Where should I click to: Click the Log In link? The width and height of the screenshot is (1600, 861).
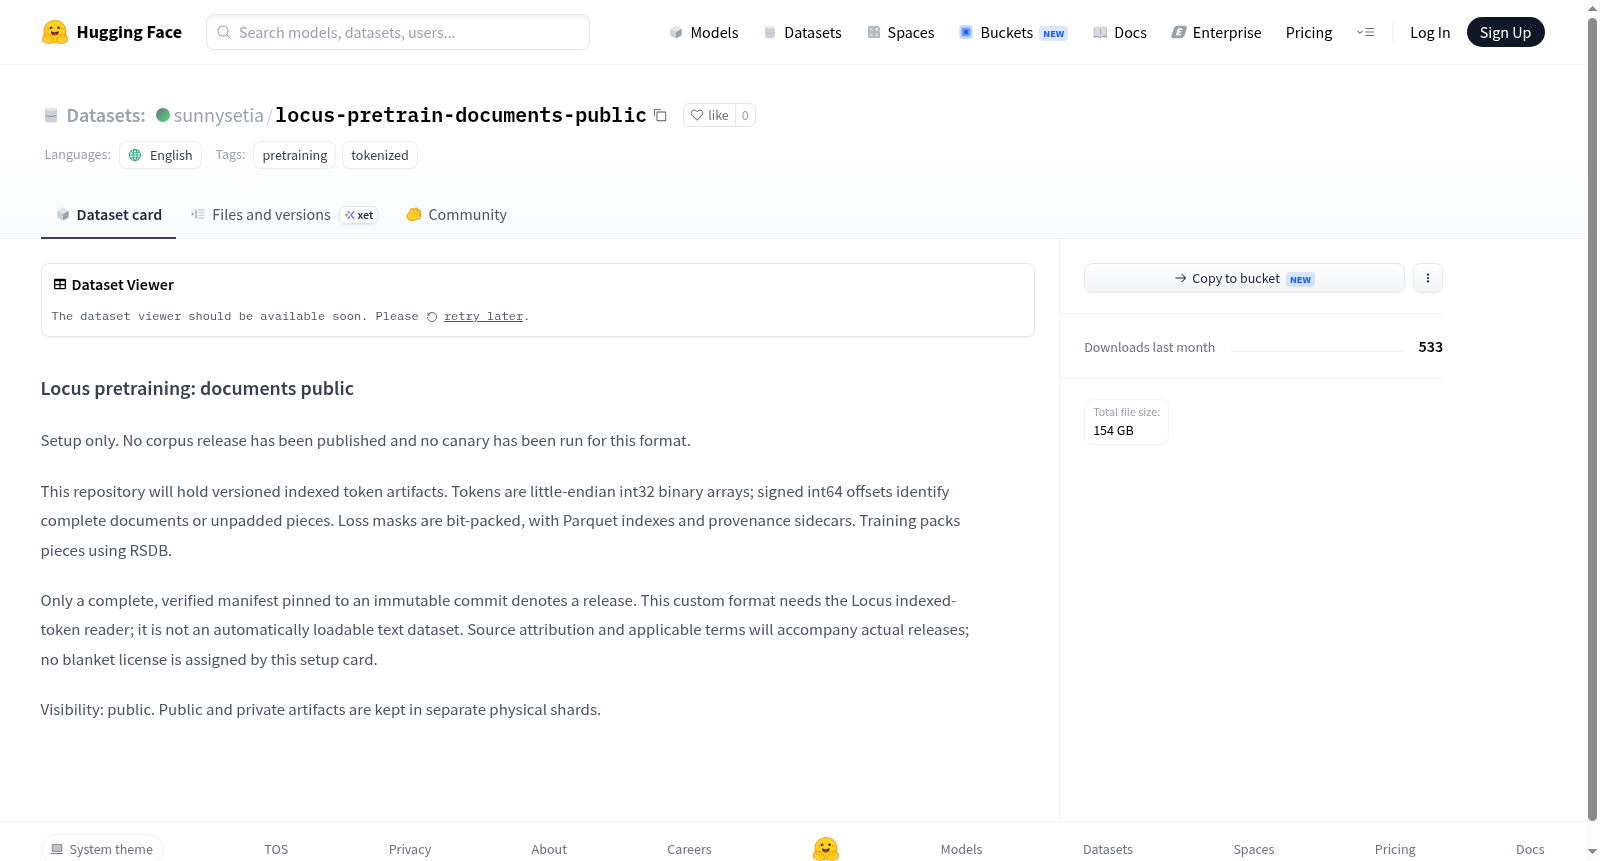pos(1430,32)
